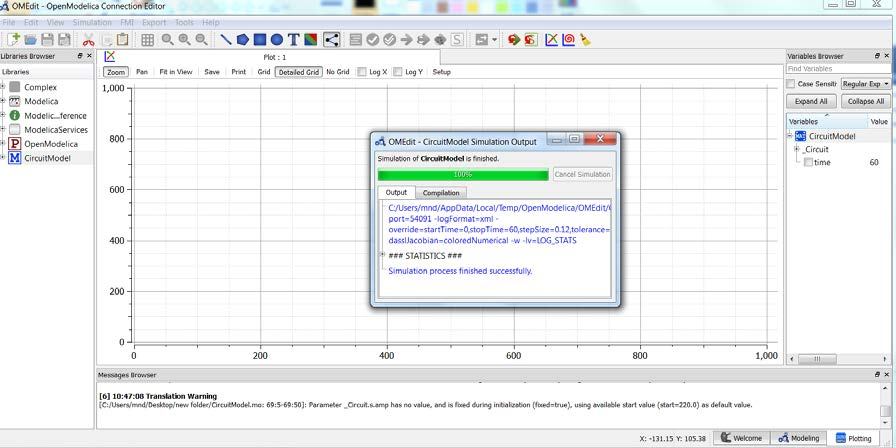896x448 pixels.
Task: Open the Regular Exp dropdown
Action: click(866, 84)
